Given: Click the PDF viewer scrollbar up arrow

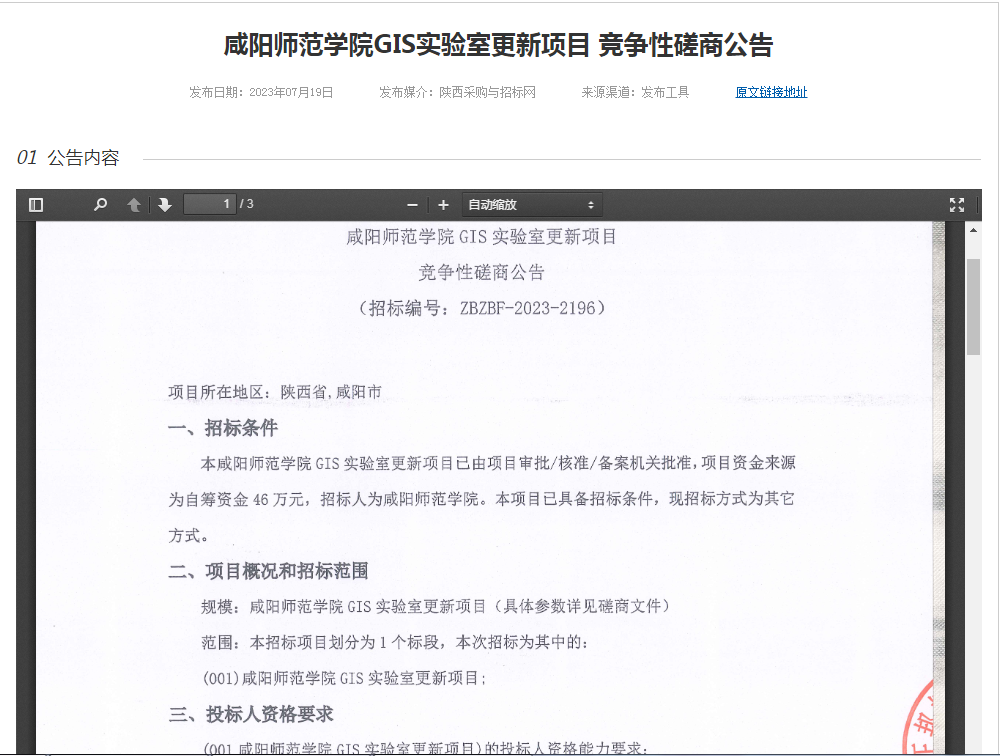Looking at the screenshot, I should [x=973, y=230].
